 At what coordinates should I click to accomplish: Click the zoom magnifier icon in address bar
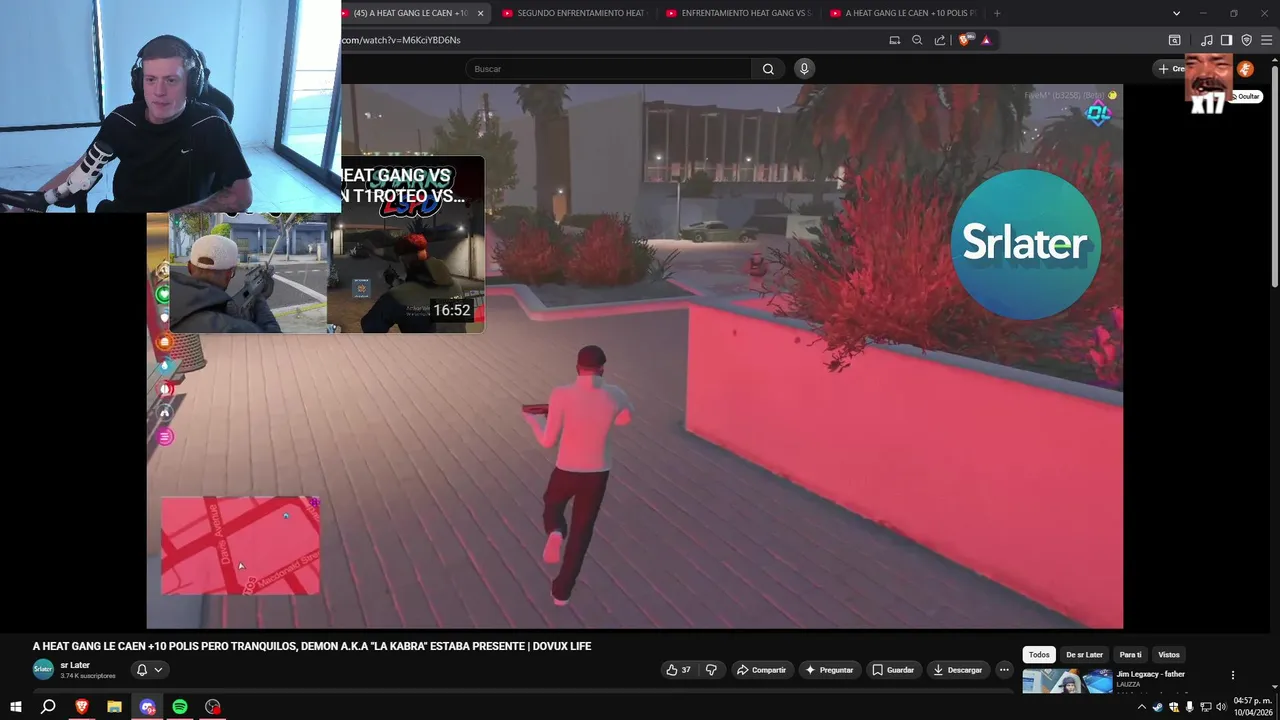click(917, 40)
